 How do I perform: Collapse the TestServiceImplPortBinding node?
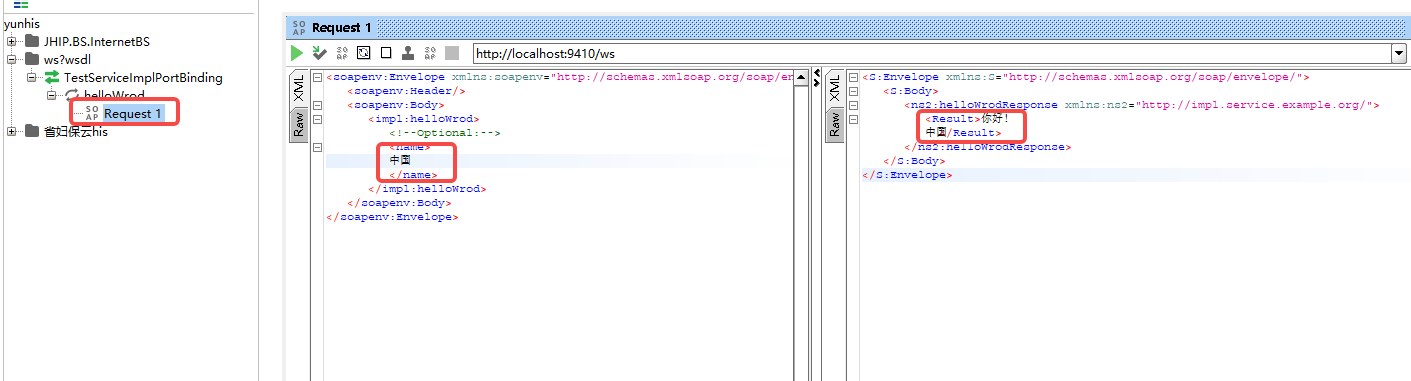tap(31, 77)
